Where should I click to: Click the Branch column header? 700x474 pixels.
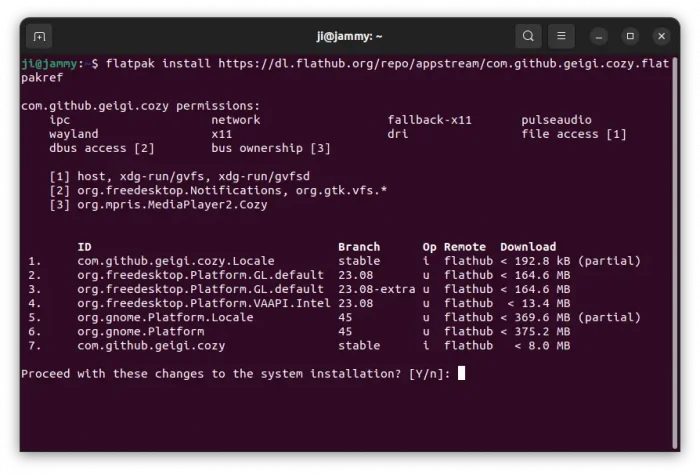358,247
